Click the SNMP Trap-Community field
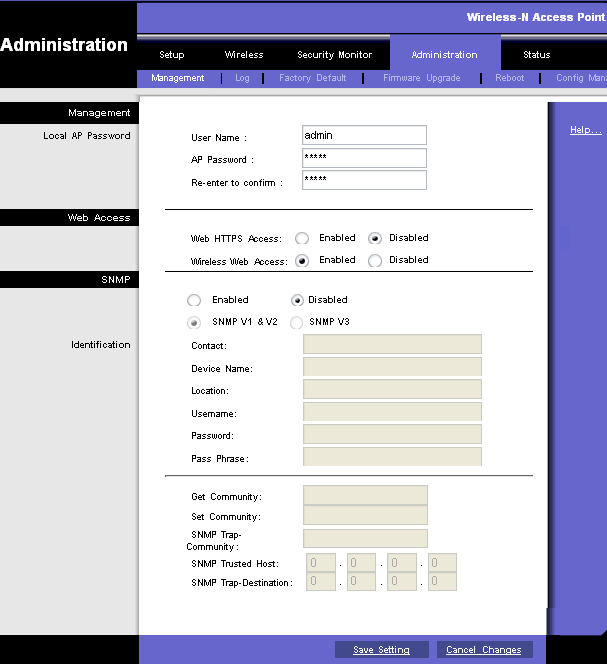The height and width of the screenshot is (664, 607). click(365, 538)
